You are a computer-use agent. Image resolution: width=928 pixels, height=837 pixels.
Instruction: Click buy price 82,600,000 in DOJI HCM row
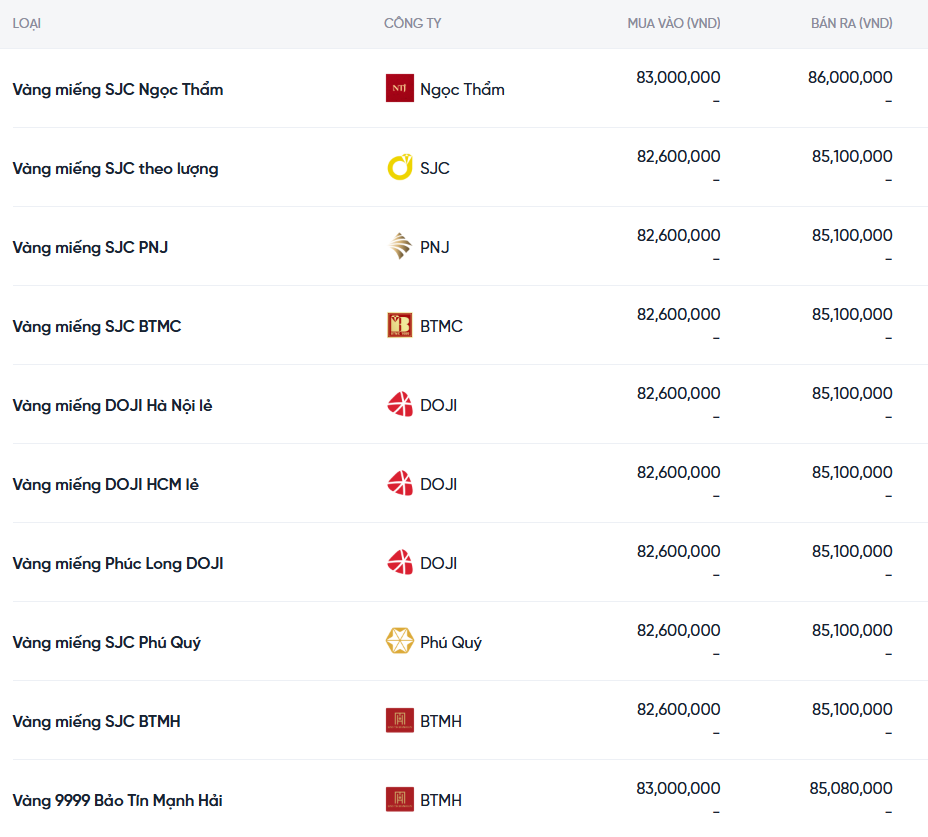click(x=679, y=472)
